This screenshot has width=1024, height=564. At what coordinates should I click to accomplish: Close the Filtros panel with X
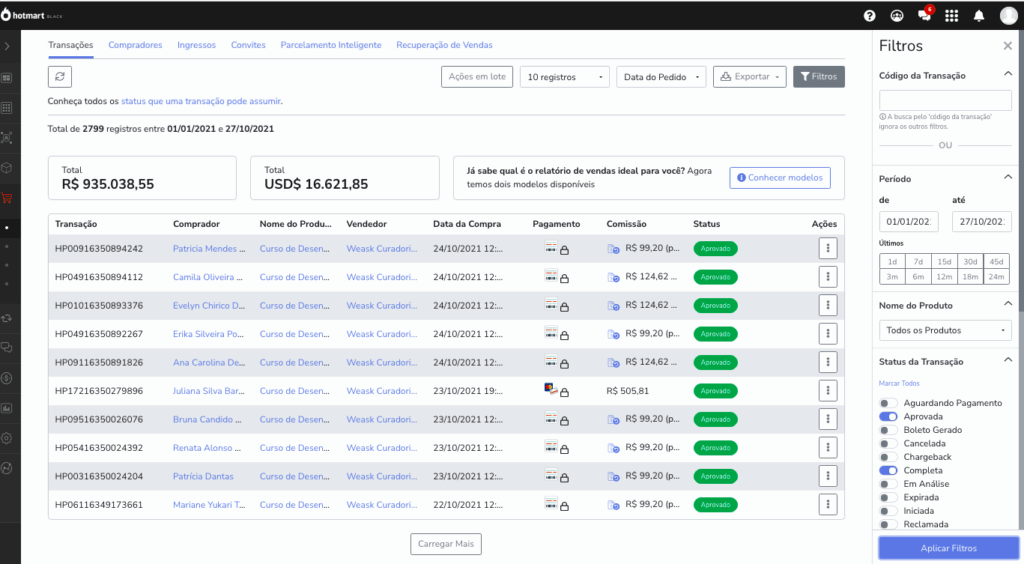coord(1008,46)
